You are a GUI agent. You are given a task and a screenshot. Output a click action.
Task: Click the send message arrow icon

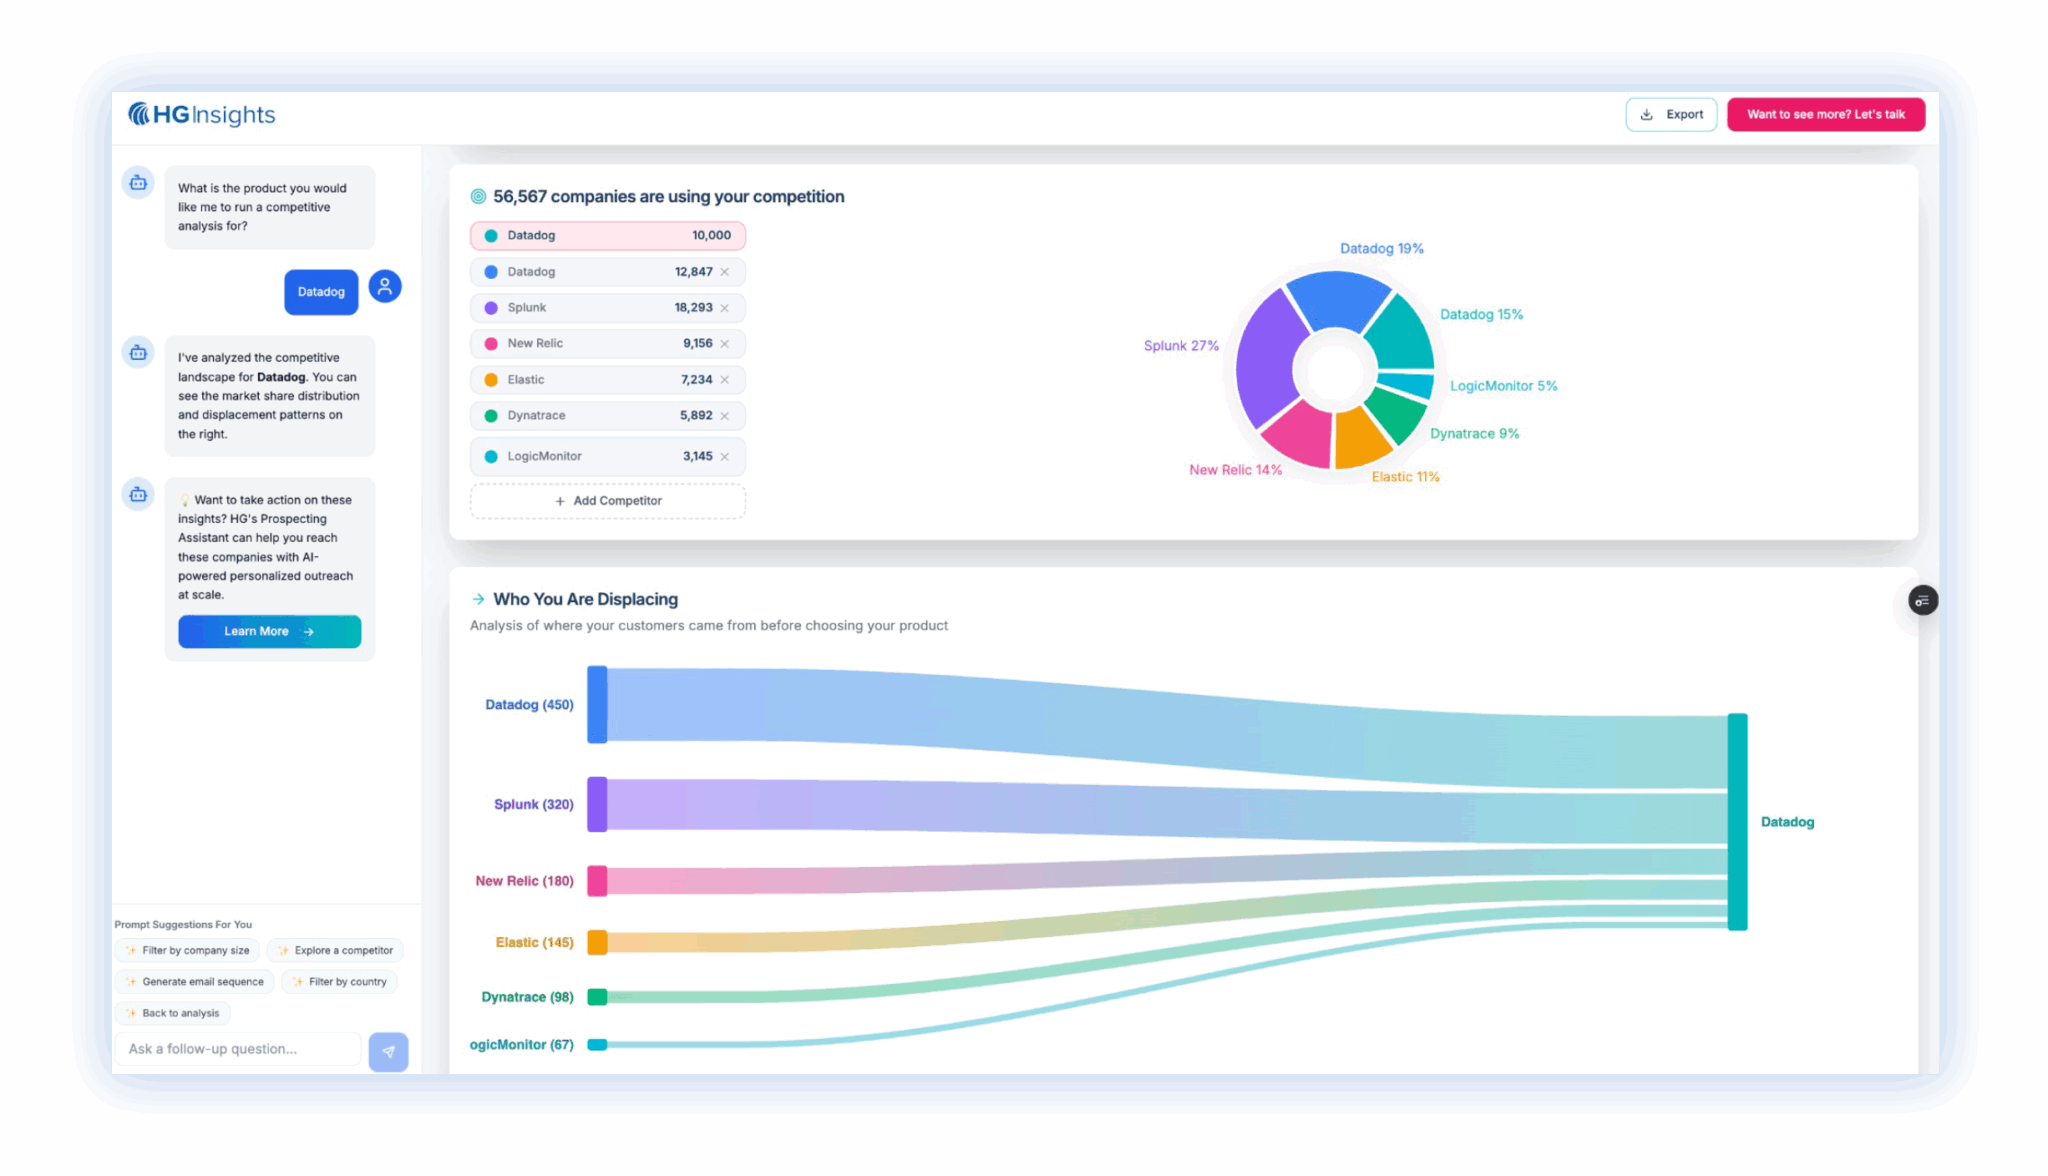tap(388, 1051)
